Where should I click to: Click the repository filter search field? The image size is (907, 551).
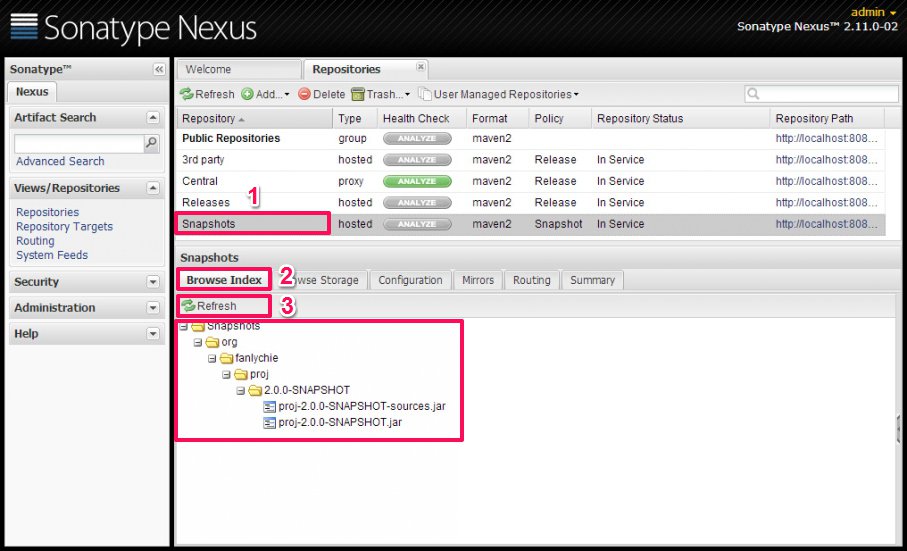pyautogui.click(x=821, y=94)
